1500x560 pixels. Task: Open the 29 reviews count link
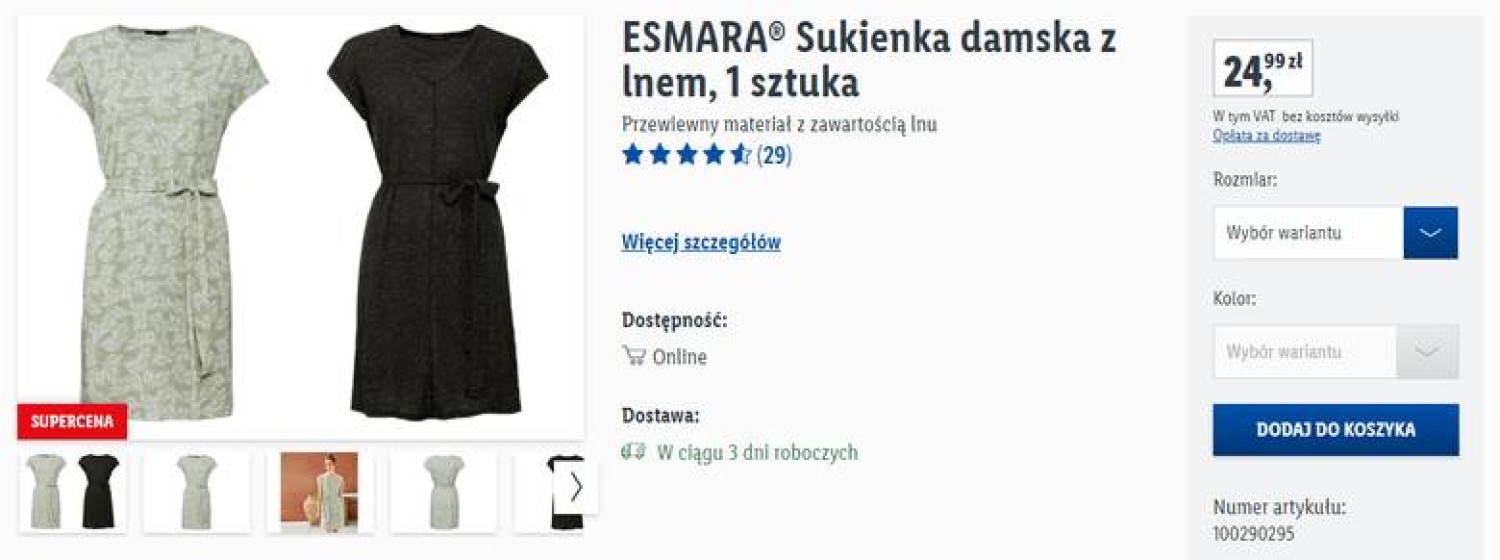(774, 155)
